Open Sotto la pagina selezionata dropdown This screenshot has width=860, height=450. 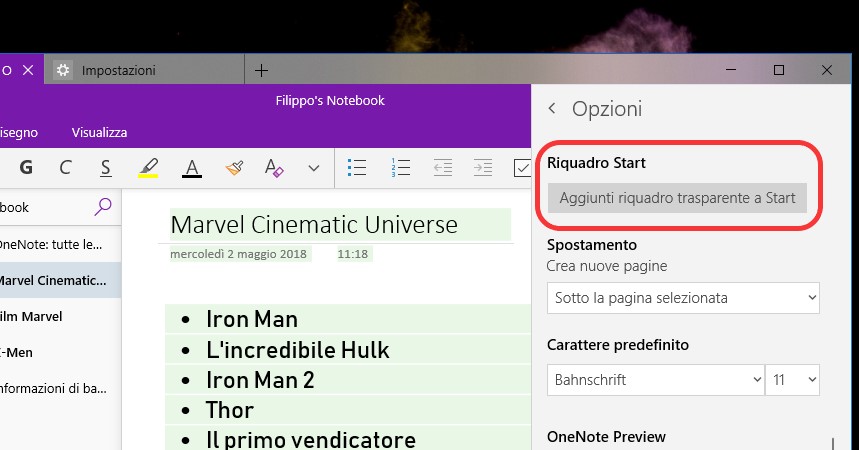click(x=683, y=298)
